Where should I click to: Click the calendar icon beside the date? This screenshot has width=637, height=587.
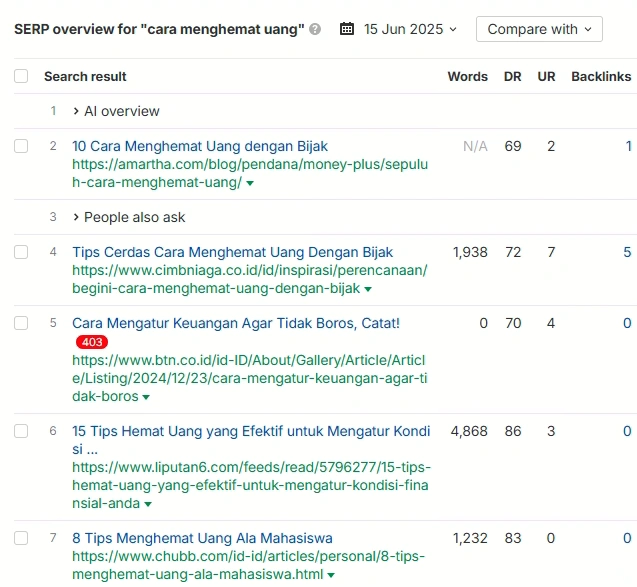coord(347,29)
